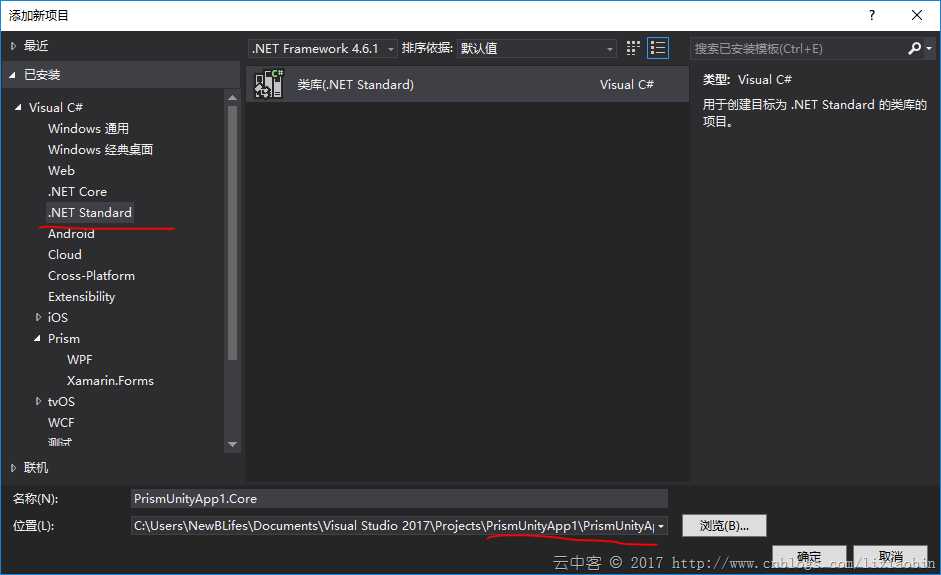Click the 确定 confirm button

(x=809, y=556)
